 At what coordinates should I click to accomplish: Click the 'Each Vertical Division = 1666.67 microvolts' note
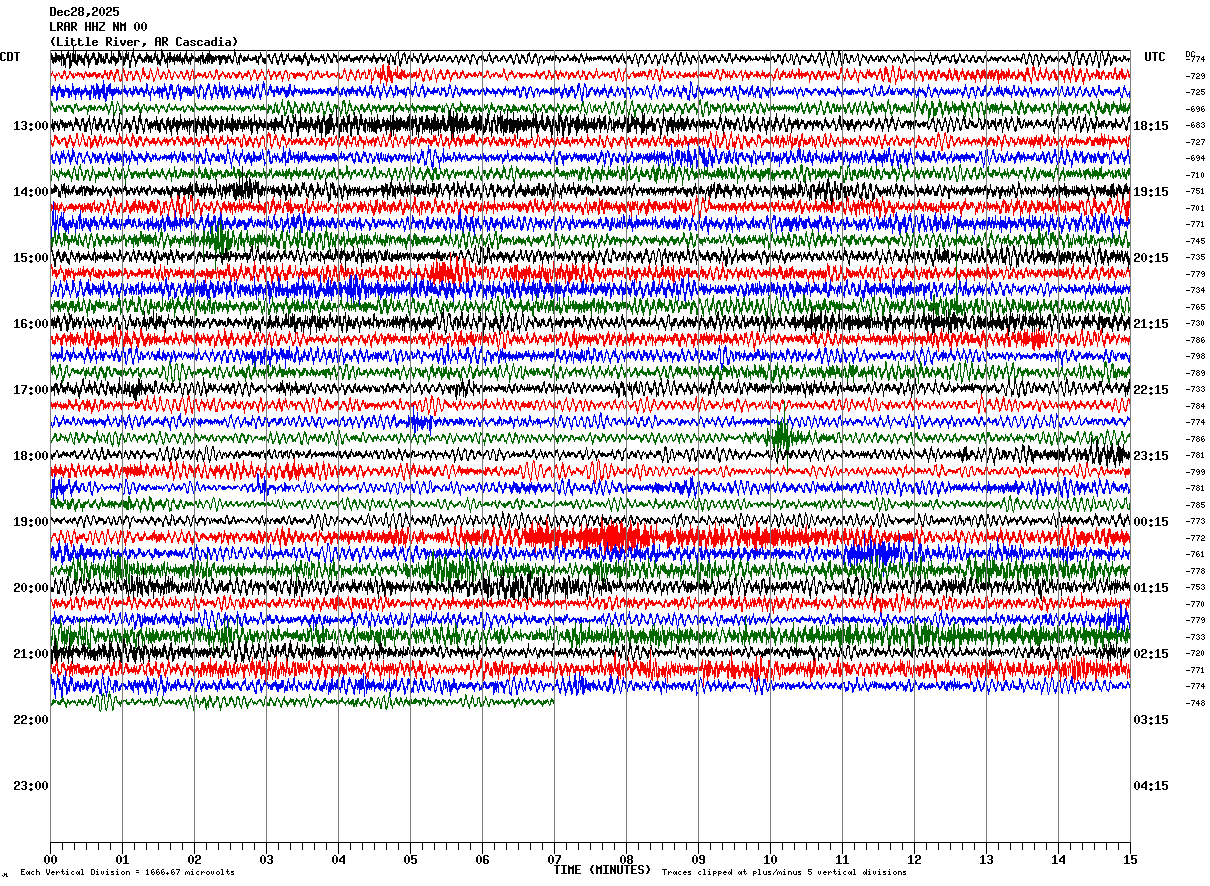click(x=128, y=873)
